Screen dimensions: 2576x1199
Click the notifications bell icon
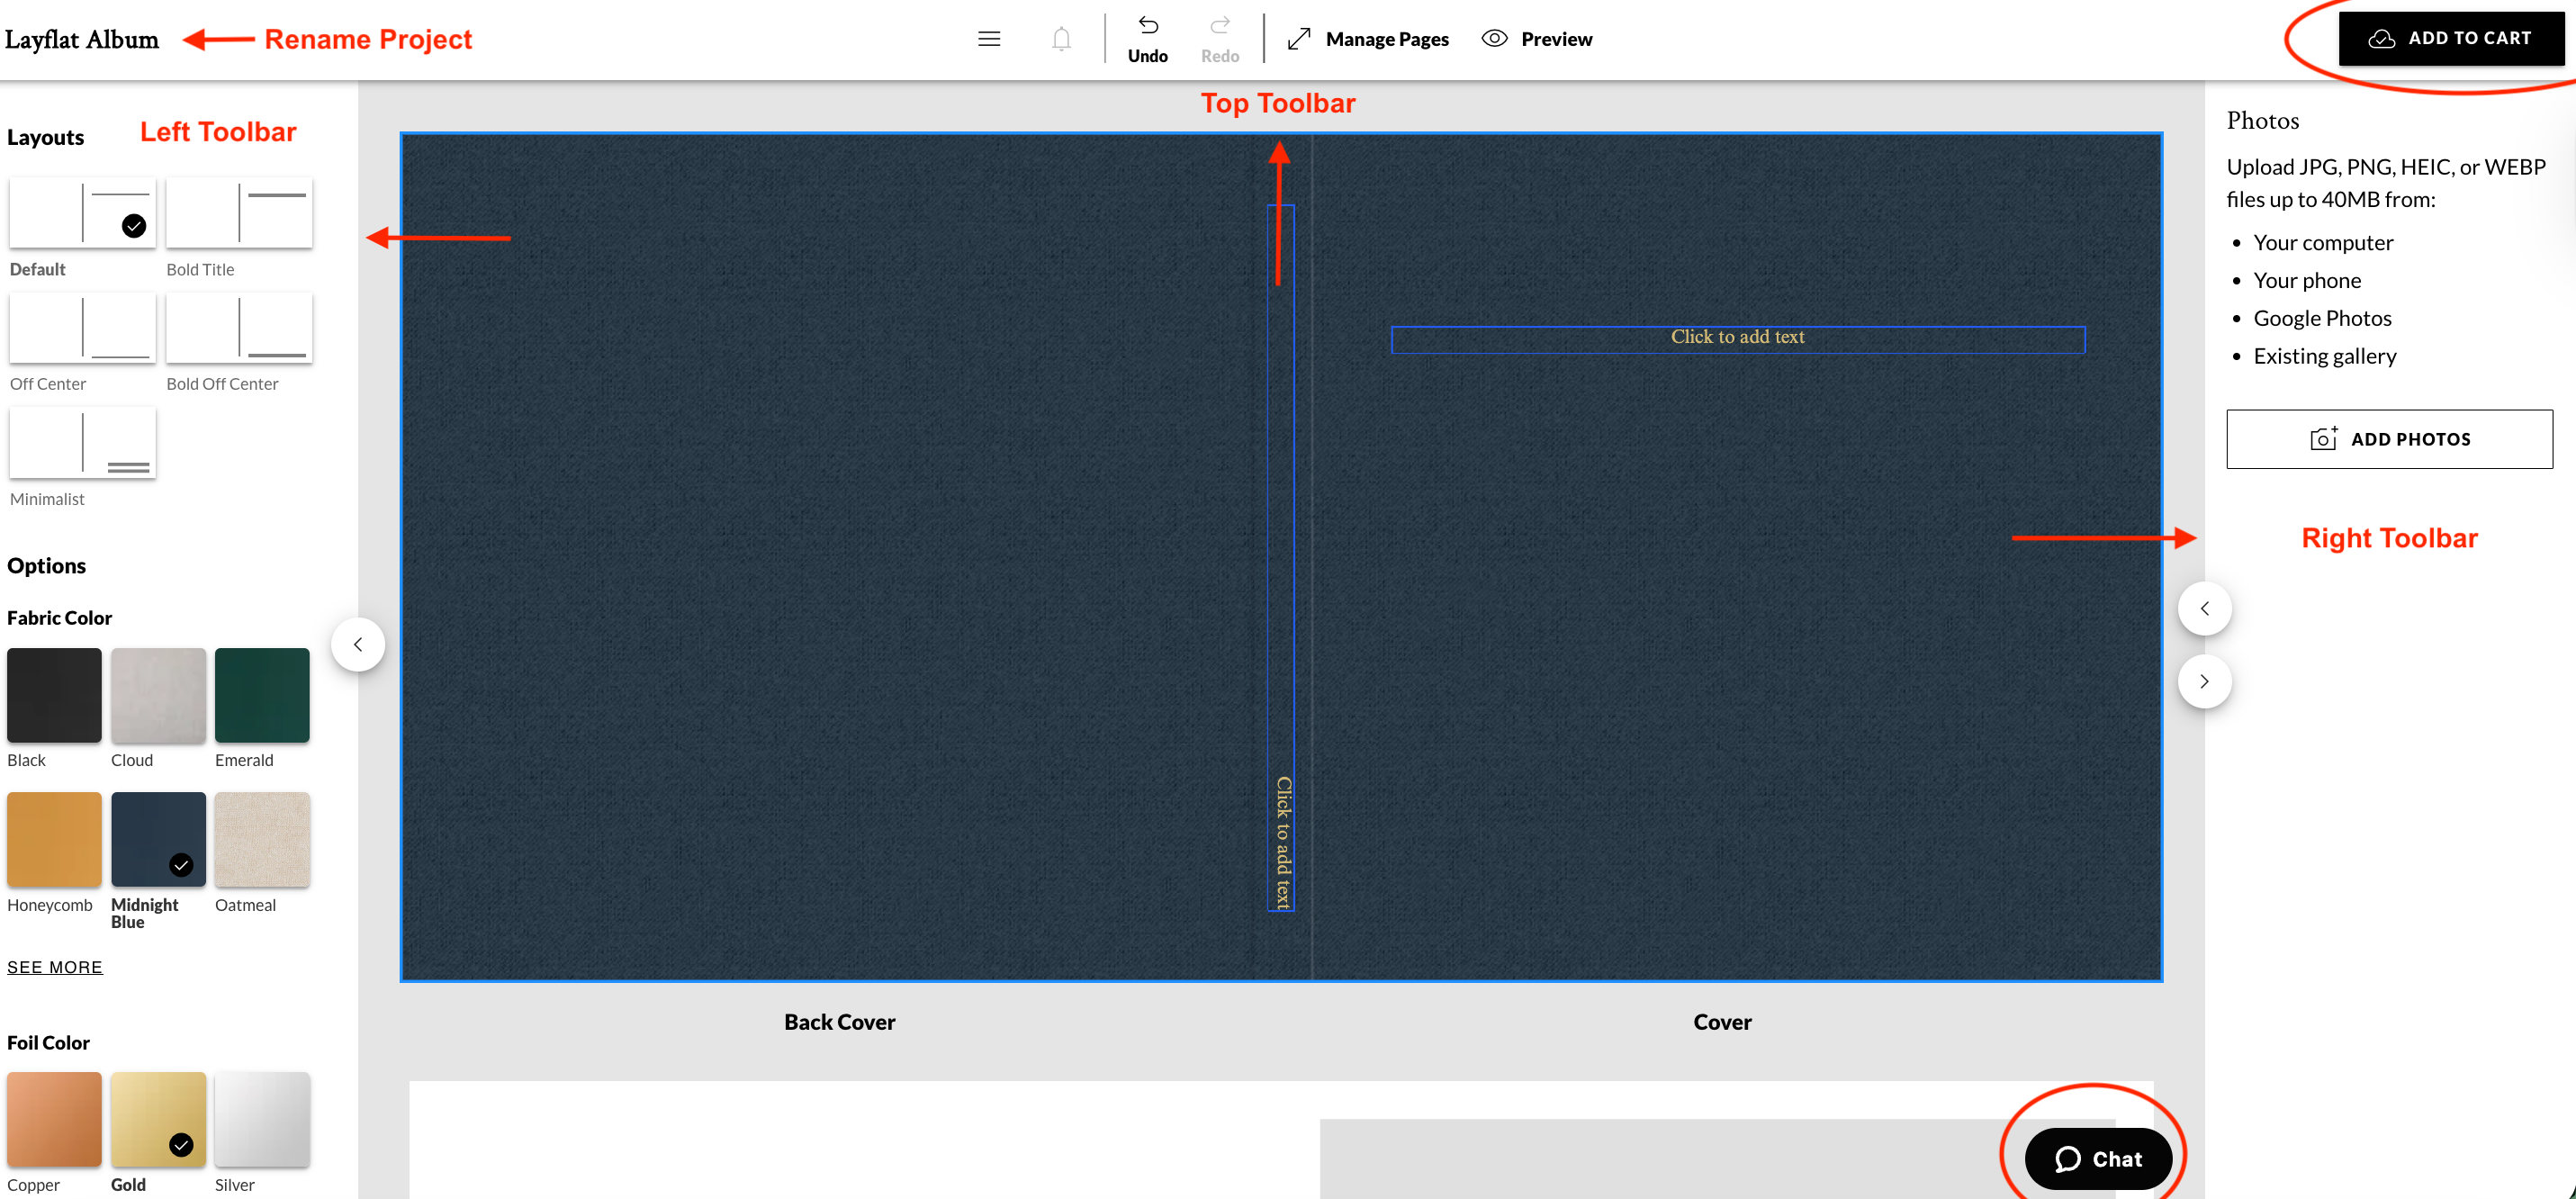1061,38
